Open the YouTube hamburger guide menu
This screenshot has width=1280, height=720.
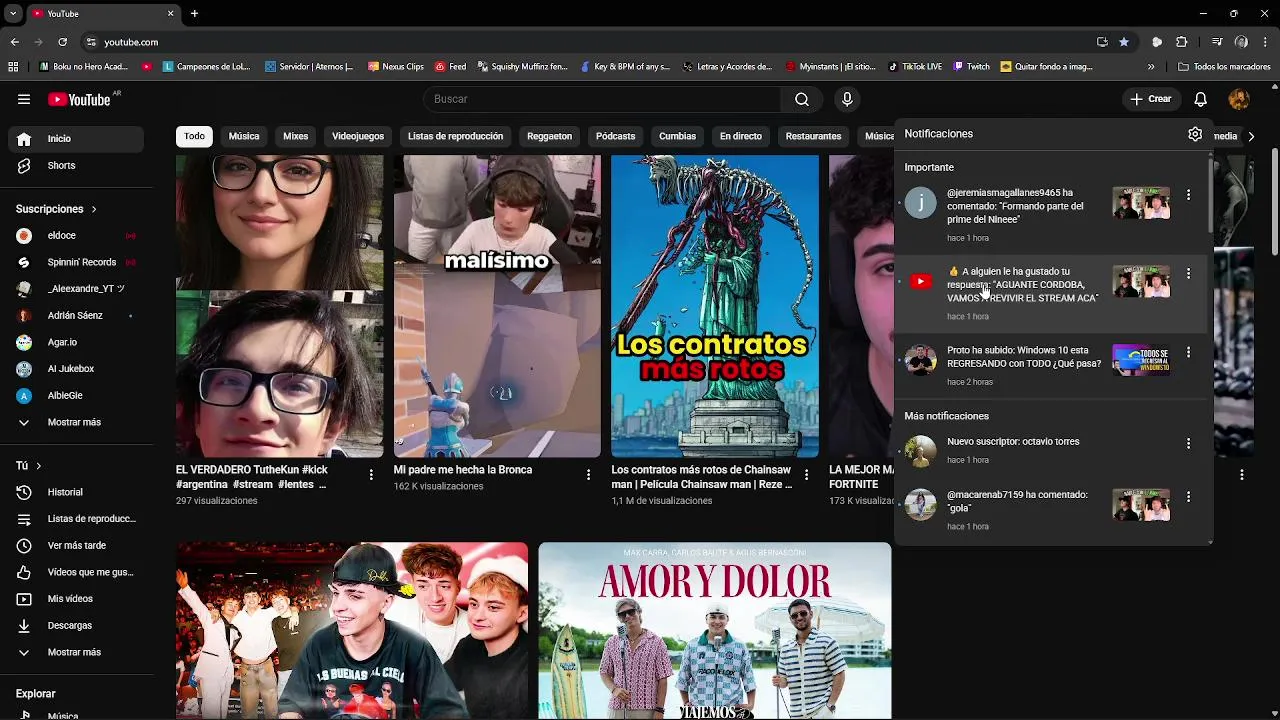(24, 99)
